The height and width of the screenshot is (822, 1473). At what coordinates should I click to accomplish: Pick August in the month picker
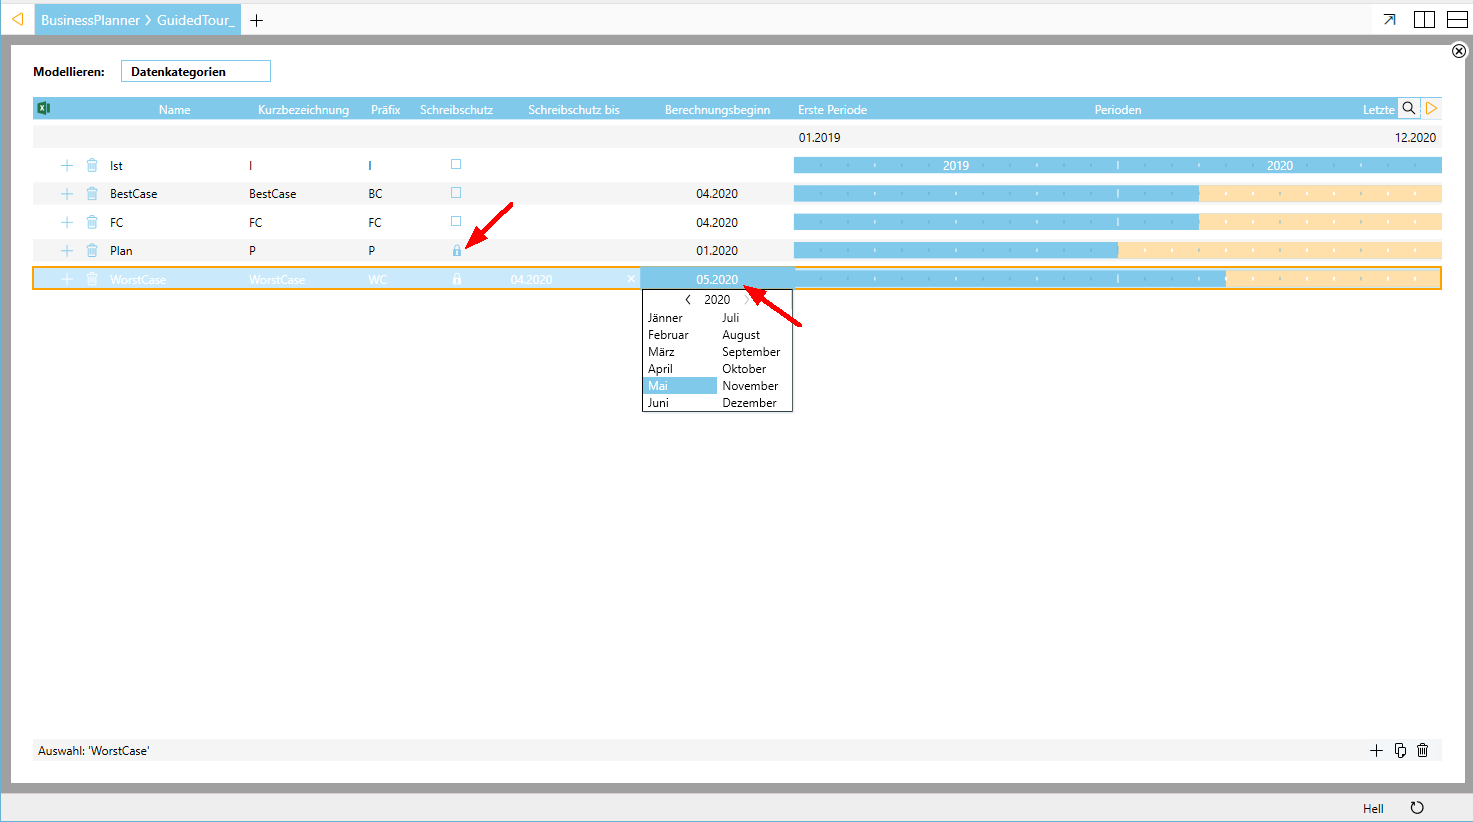click(x=741, y=335)
